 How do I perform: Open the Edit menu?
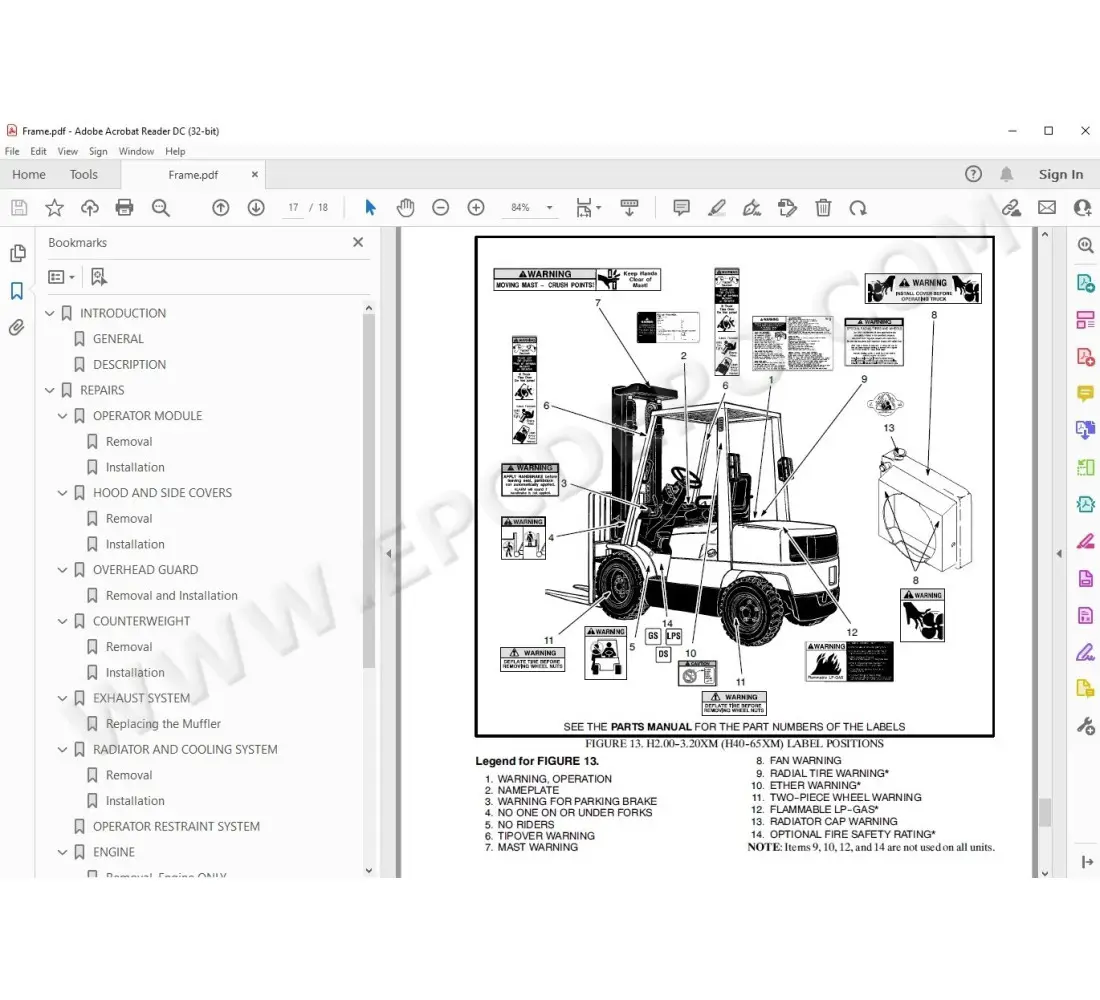tap(38, 151)
